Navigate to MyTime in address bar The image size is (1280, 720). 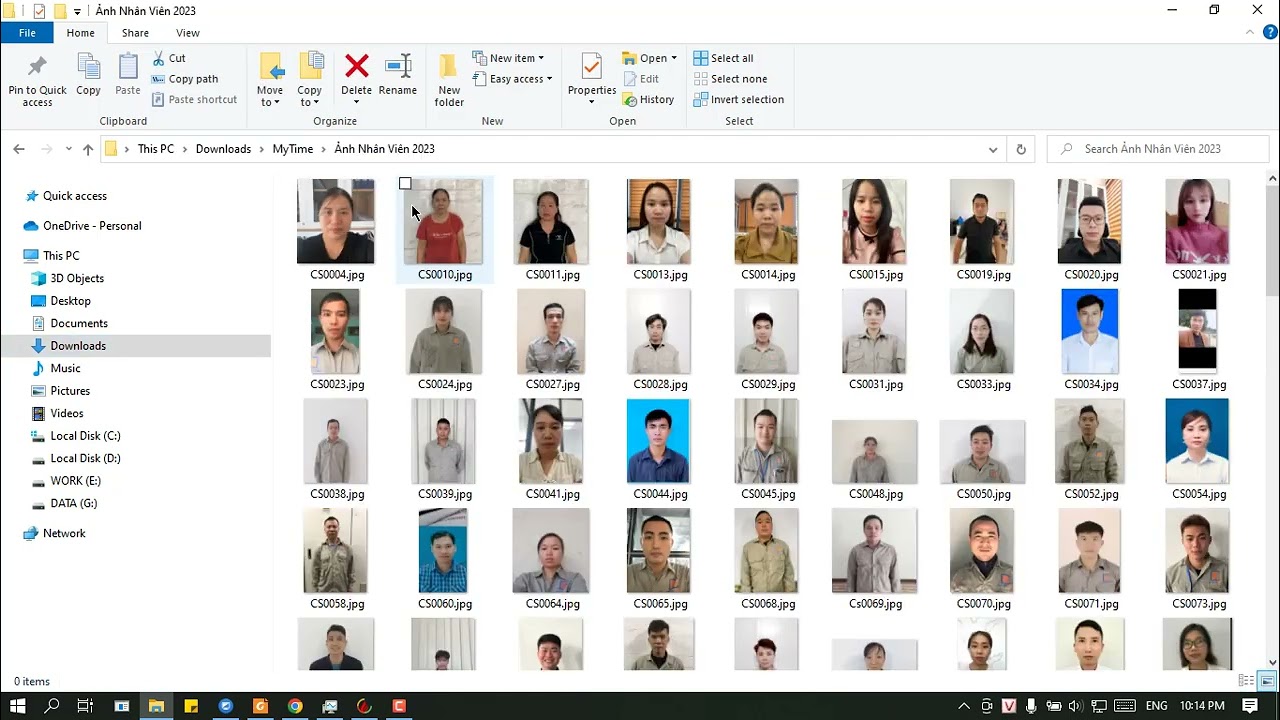pos(292,149)
